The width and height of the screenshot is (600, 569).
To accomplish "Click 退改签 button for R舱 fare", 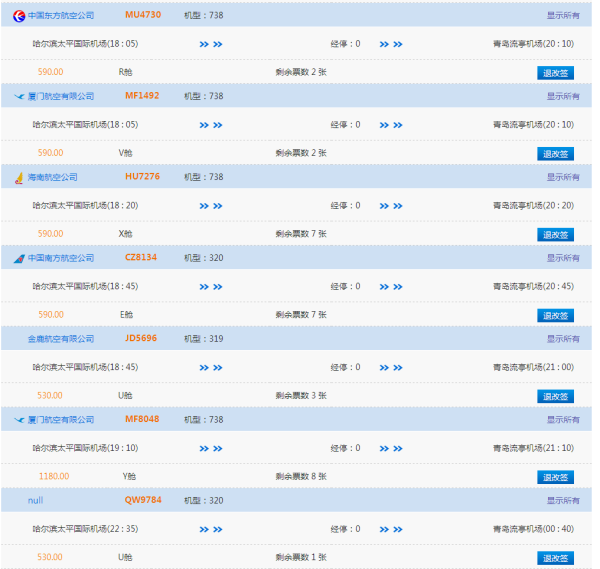I will (x=555, y=73).
